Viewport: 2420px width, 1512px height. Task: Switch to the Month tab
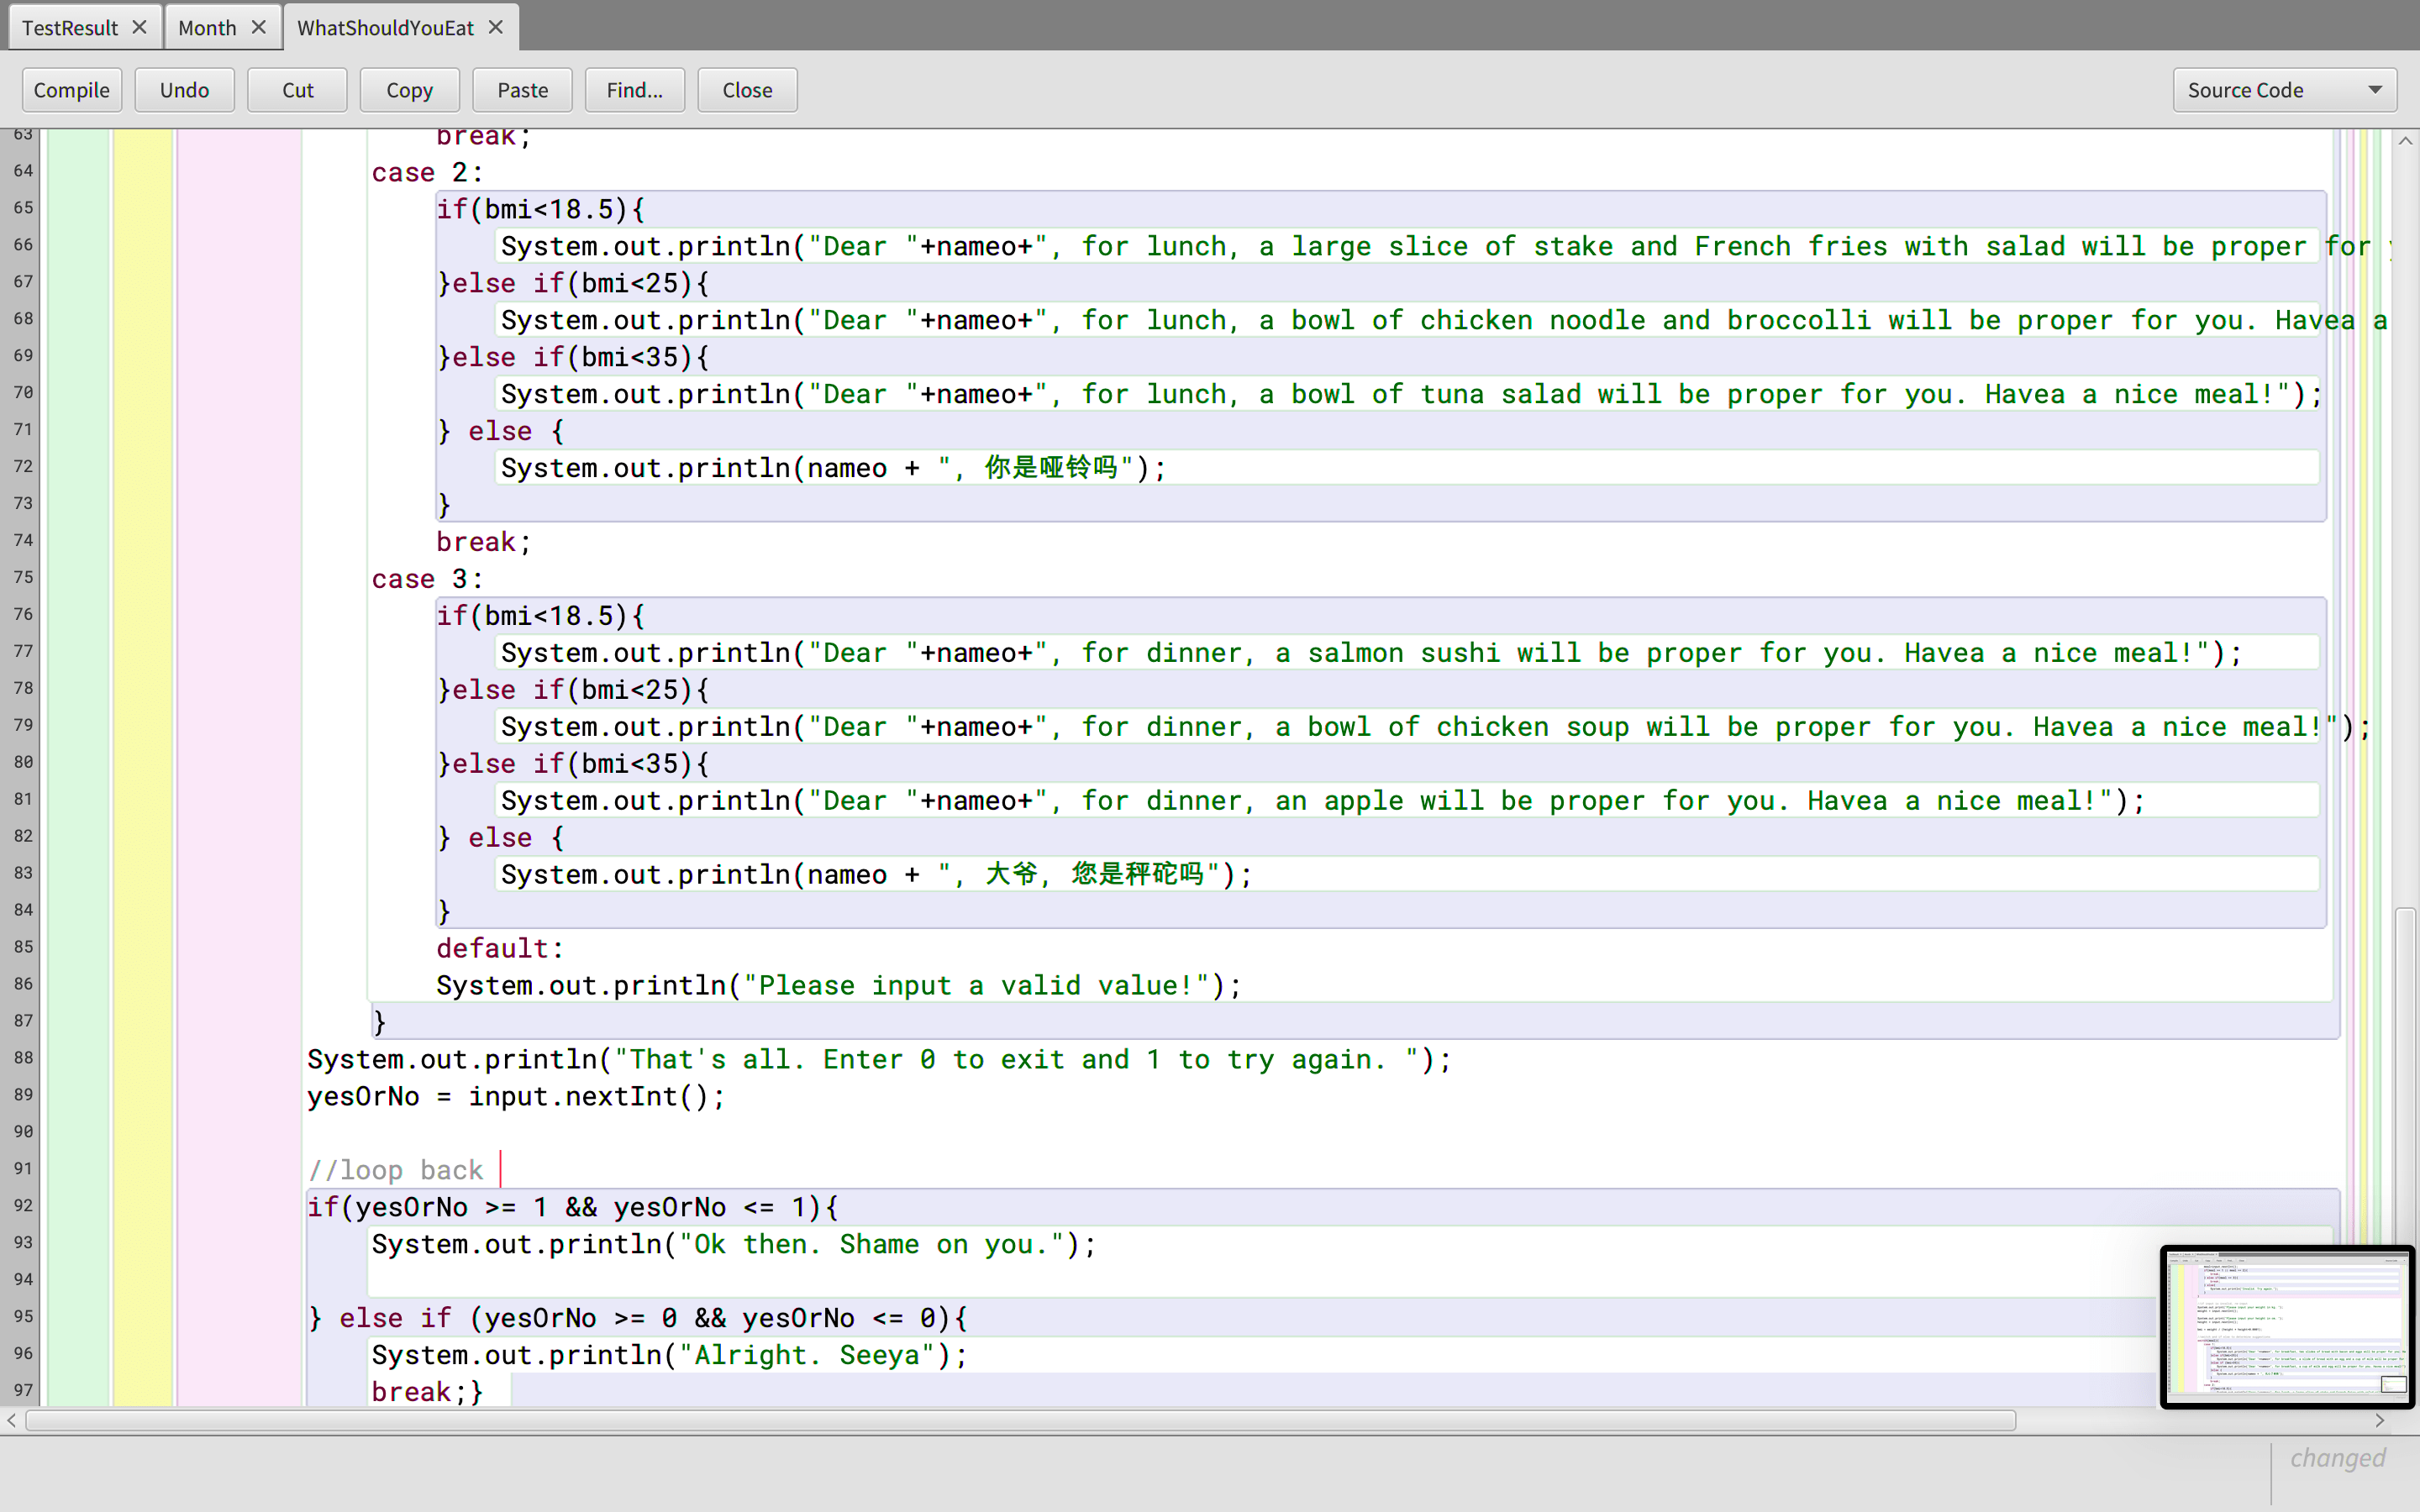point(207,28)
